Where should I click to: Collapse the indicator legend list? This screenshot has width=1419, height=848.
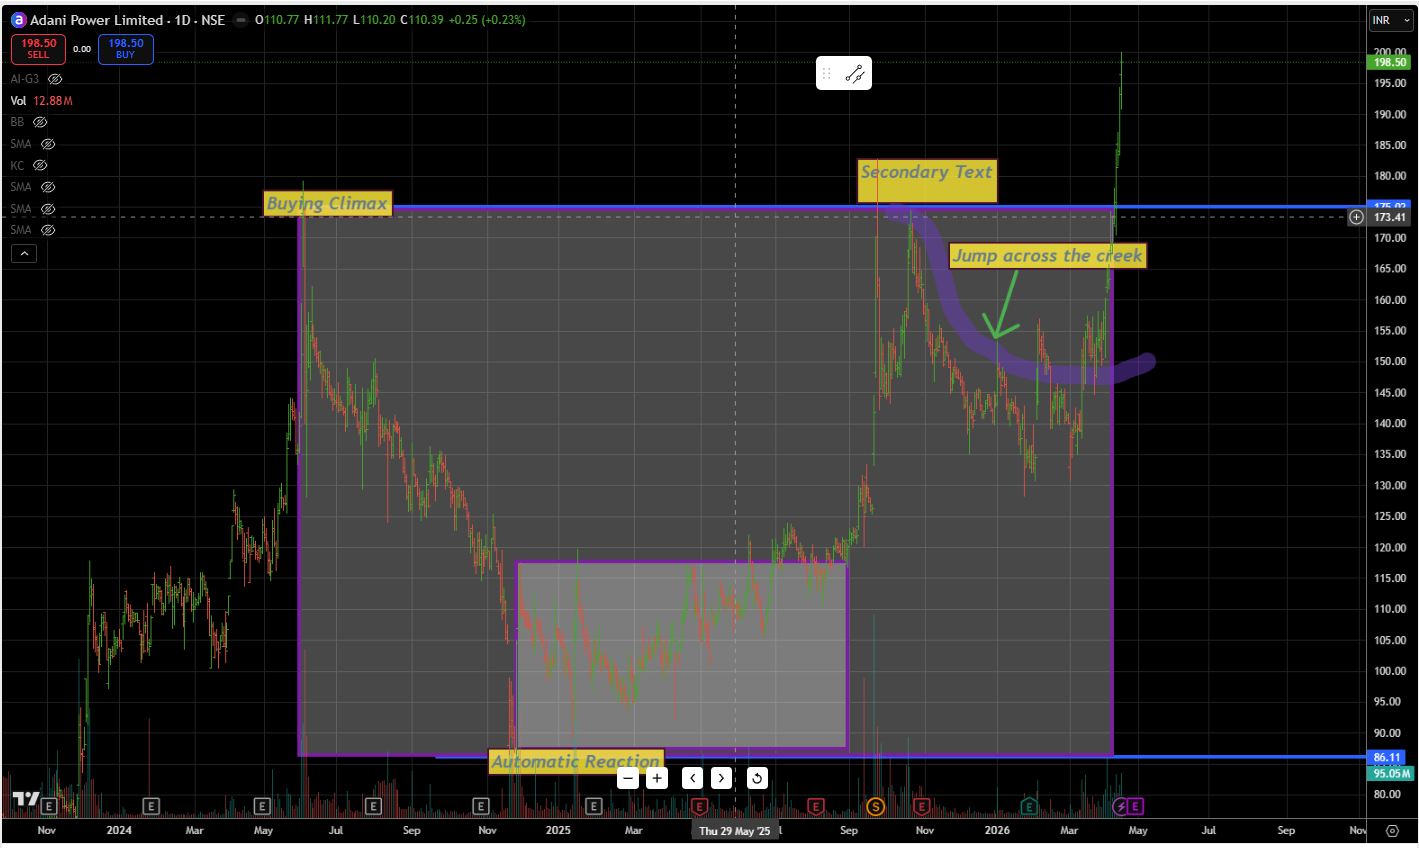[x=24, y=254]
